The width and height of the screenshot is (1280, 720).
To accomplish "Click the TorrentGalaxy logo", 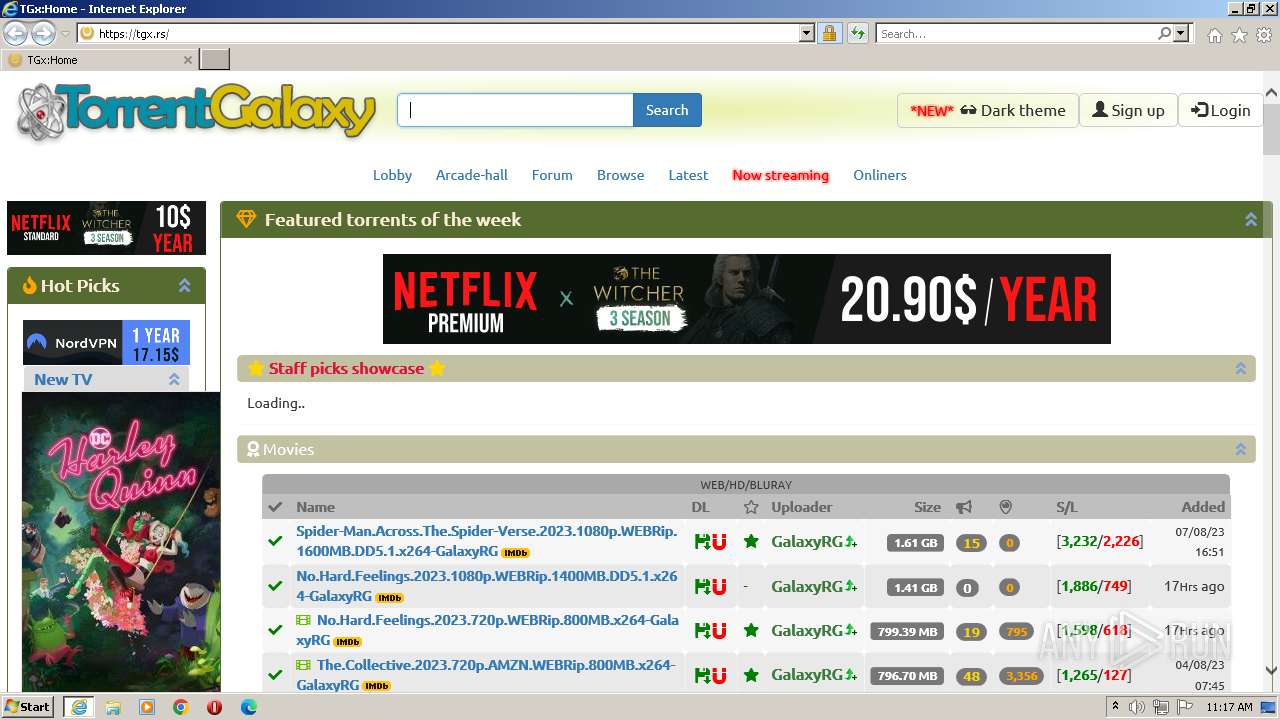I will point(196,111).
